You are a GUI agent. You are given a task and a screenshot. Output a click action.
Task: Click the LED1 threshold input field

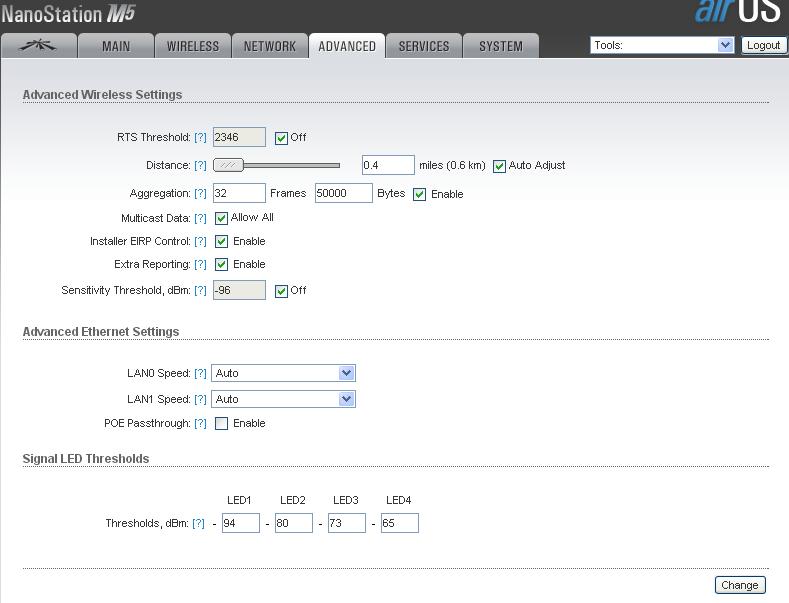pyautogui.click(x=240, y=523)
